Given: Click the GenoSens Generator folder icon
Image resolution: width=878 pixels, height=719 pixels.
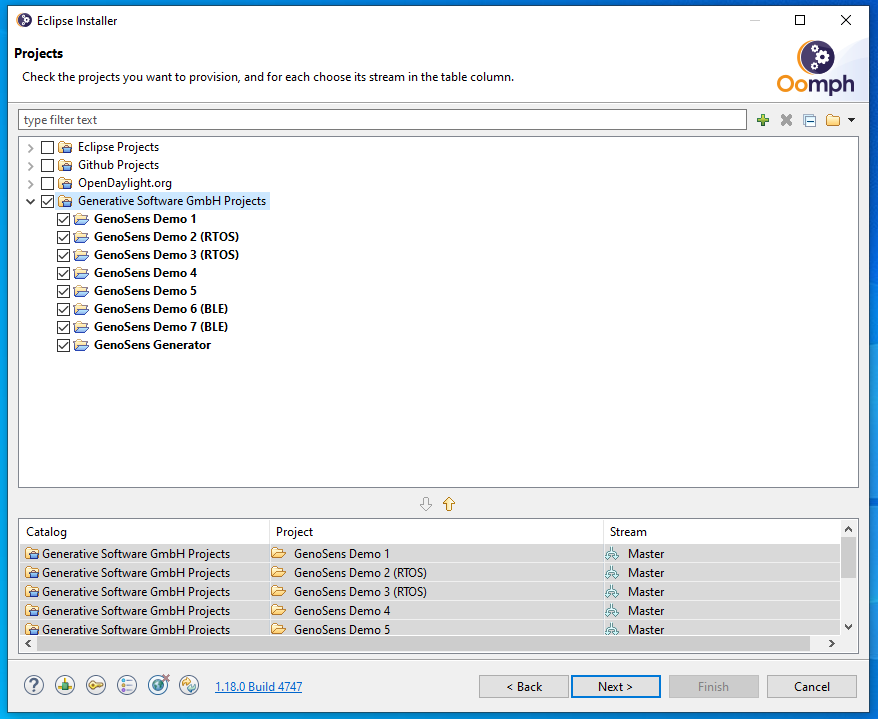Looking at the screenshot, I should pos(81,345).
